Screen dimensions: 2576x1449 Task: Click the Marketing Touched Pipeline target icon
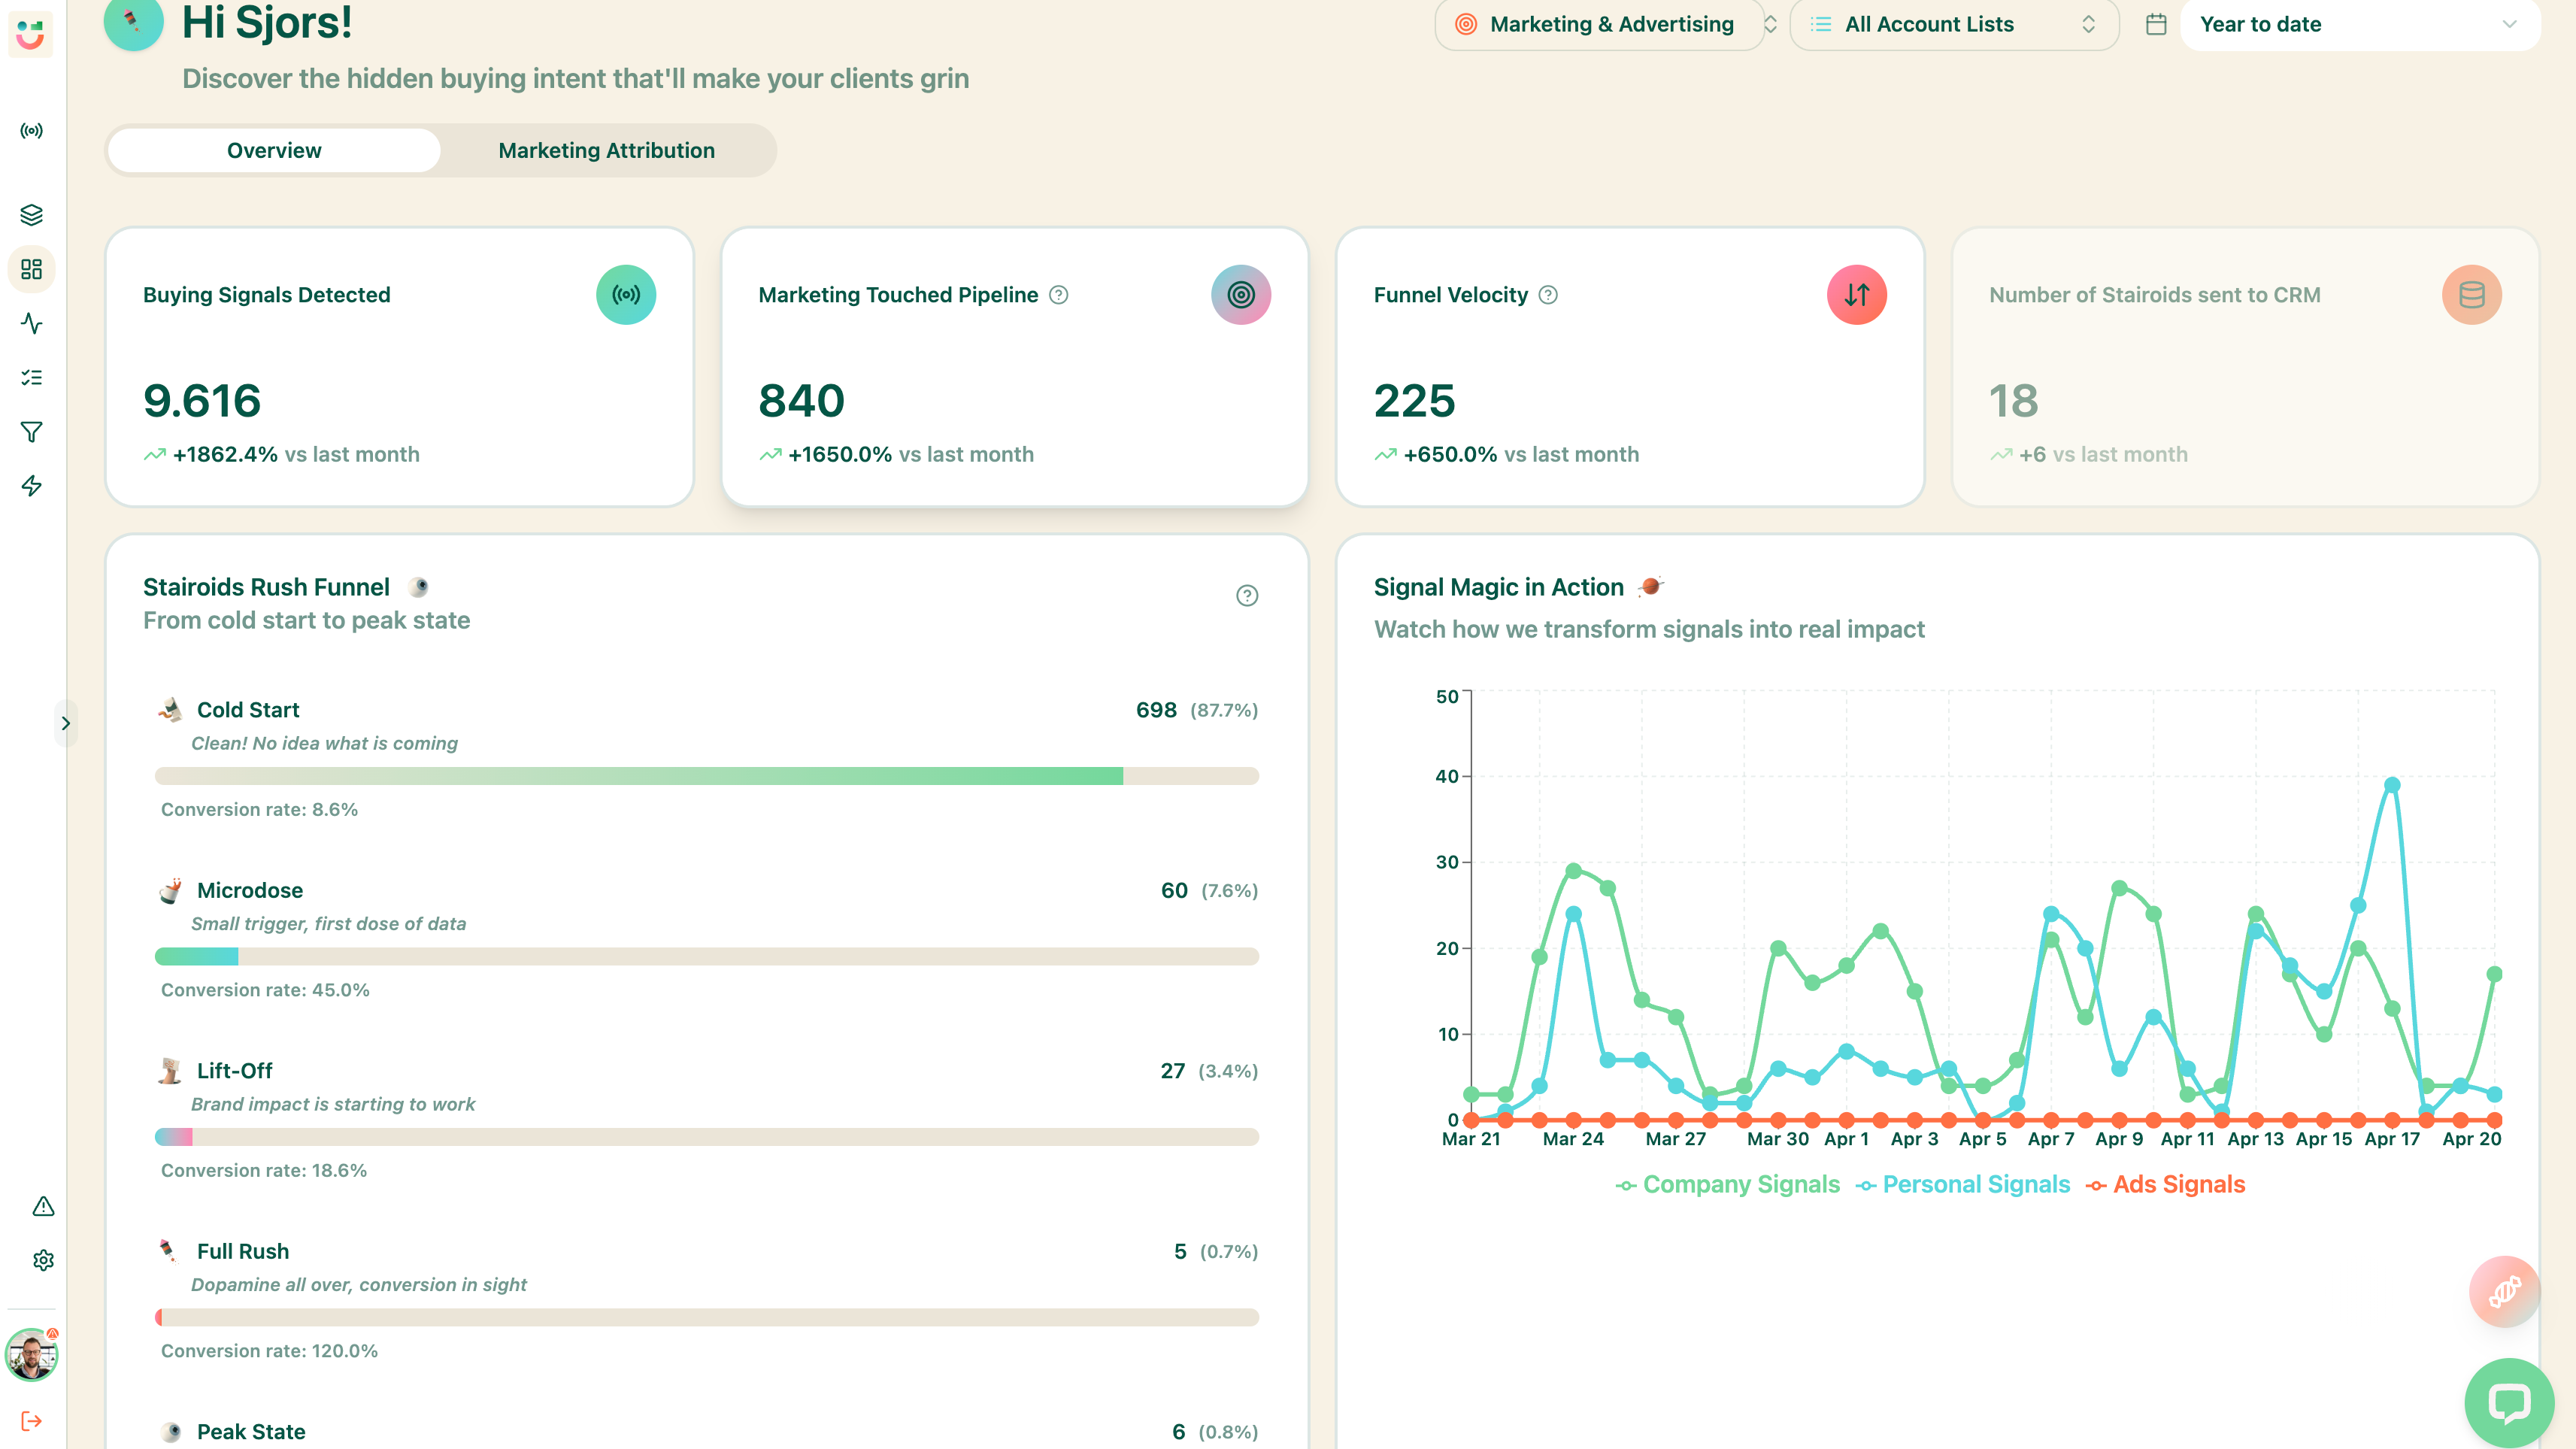(1241, 295)
